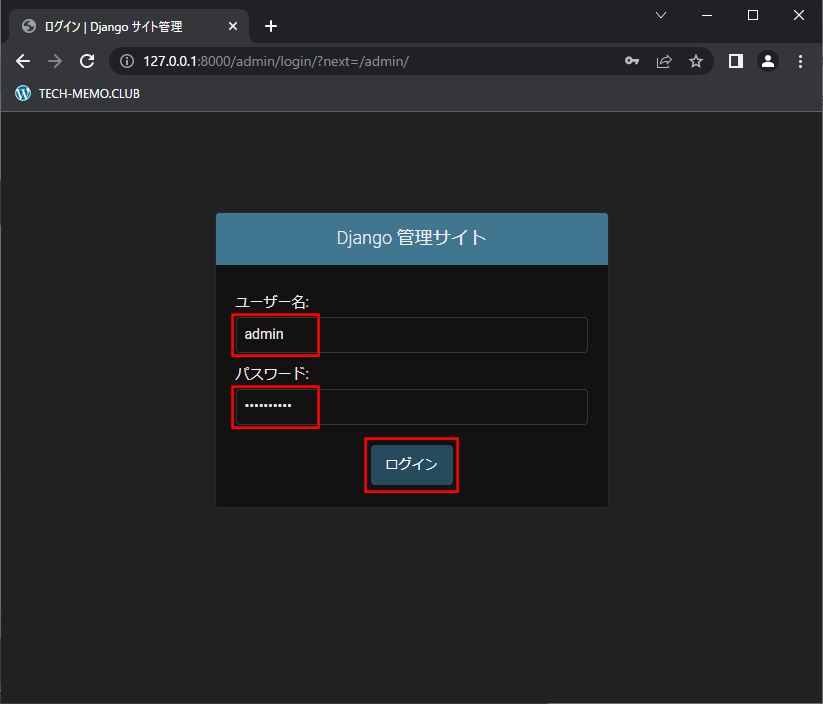Open new tab with plus button
This screenshot has width=823, height=704.
point(271,26)
